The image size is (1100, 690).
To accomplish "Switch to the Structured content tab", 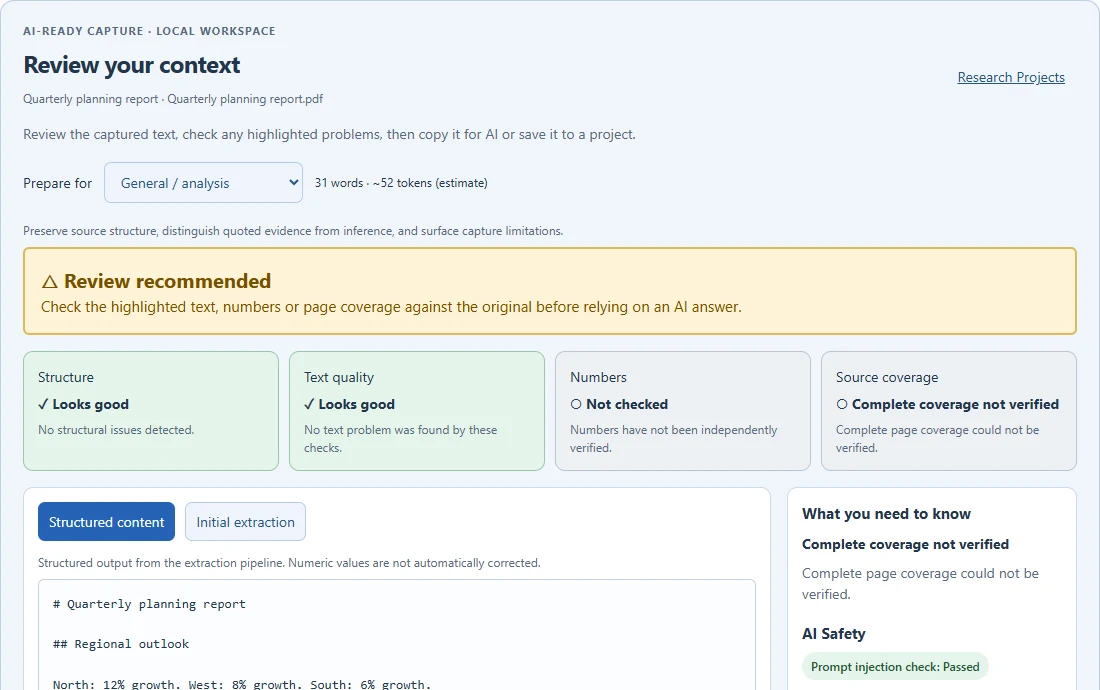I will (x=107, y=522).
